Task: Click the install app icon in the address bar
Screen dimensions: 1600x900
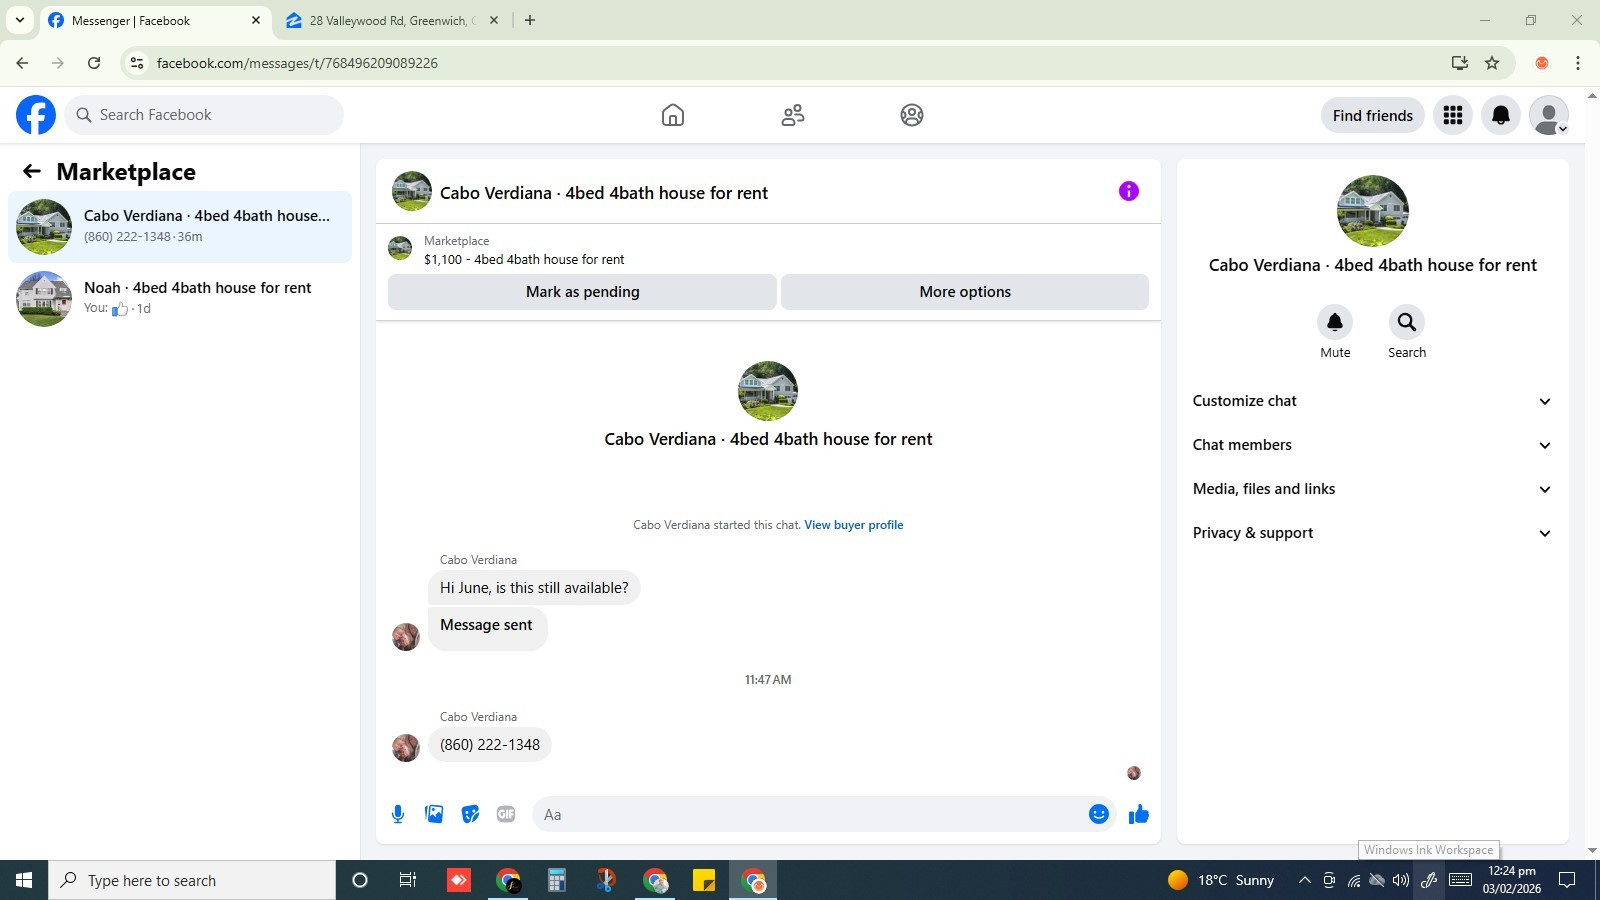Action: coord(1460,63)
